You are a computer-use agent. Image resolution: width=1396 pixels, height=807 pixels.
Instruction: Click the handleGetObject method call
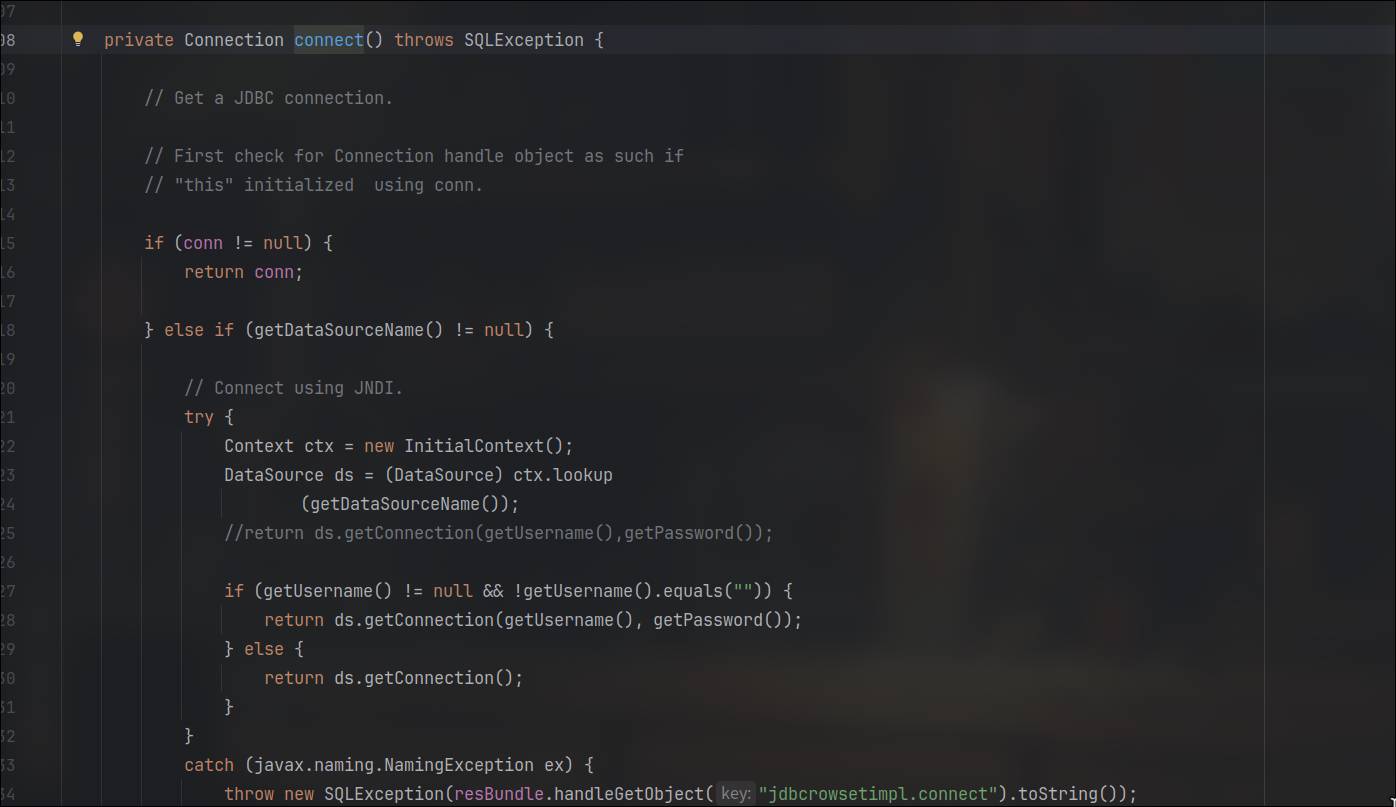click(x=628, y=794)
